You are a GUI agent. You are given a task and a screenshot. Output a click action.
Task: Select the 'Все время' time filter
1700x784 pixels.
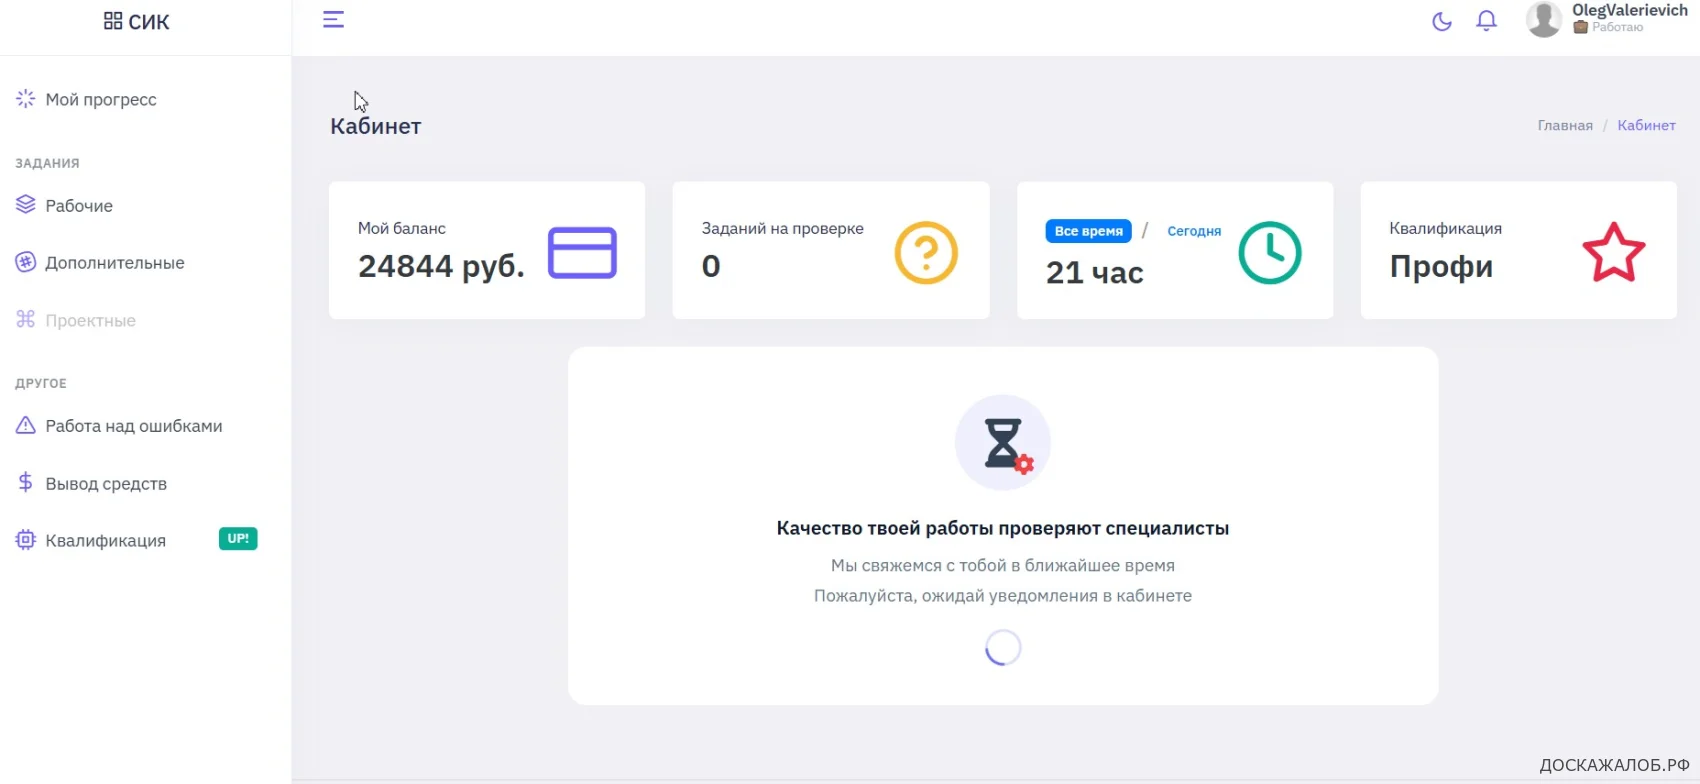click(1088, 231)
